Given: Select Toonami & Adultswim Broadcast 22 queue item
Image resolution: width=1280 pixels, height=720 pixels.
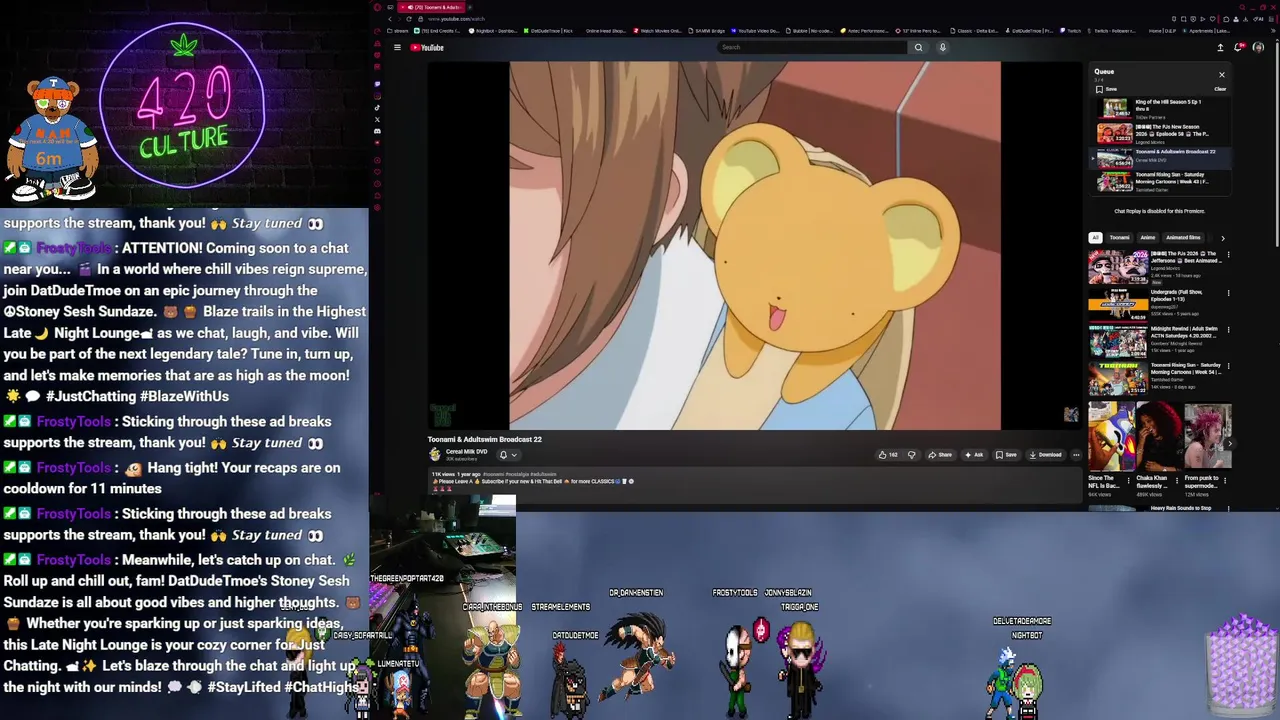Looking at the screenshot, I should 1160,158.
